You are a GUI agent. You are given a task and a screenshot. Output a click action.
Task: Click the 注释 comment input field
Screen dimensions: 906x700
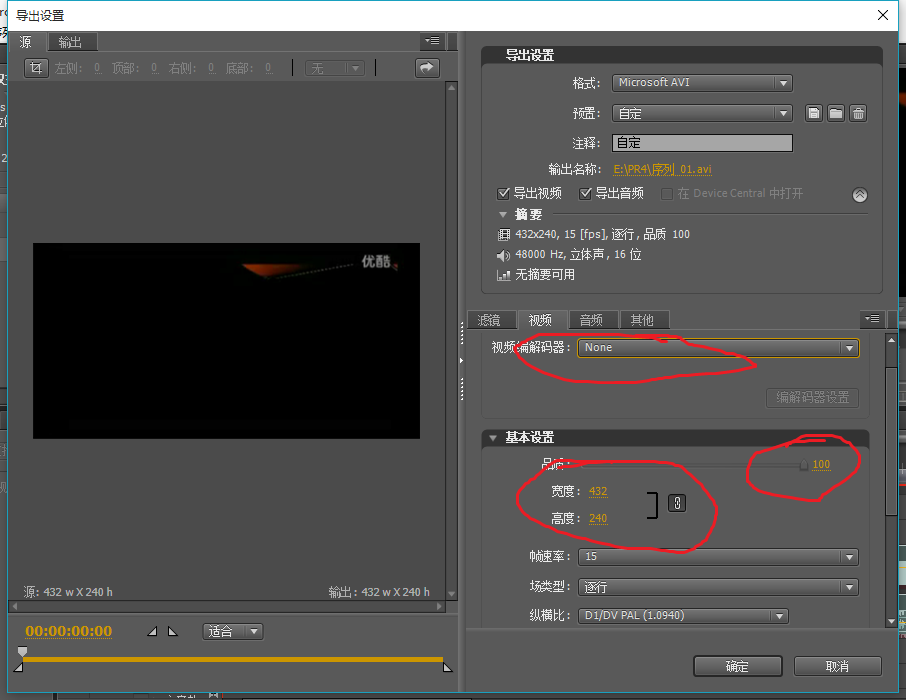tap(702, 143)
